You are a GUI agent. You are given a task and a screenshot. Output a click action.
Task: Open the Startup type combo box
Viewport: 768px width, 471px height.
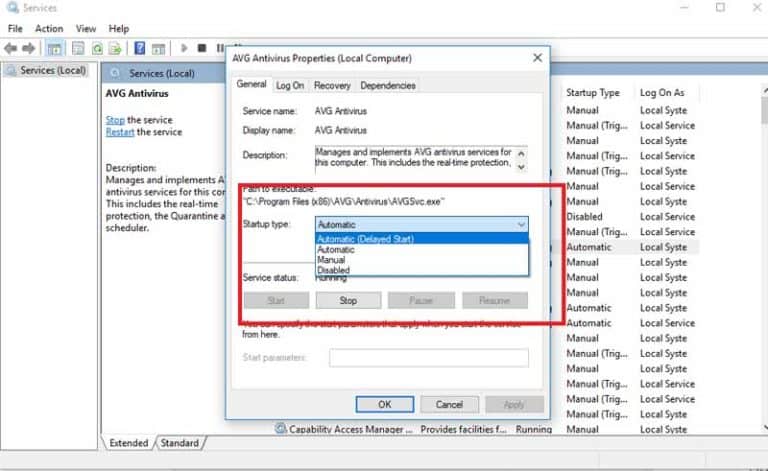(422, 224)
